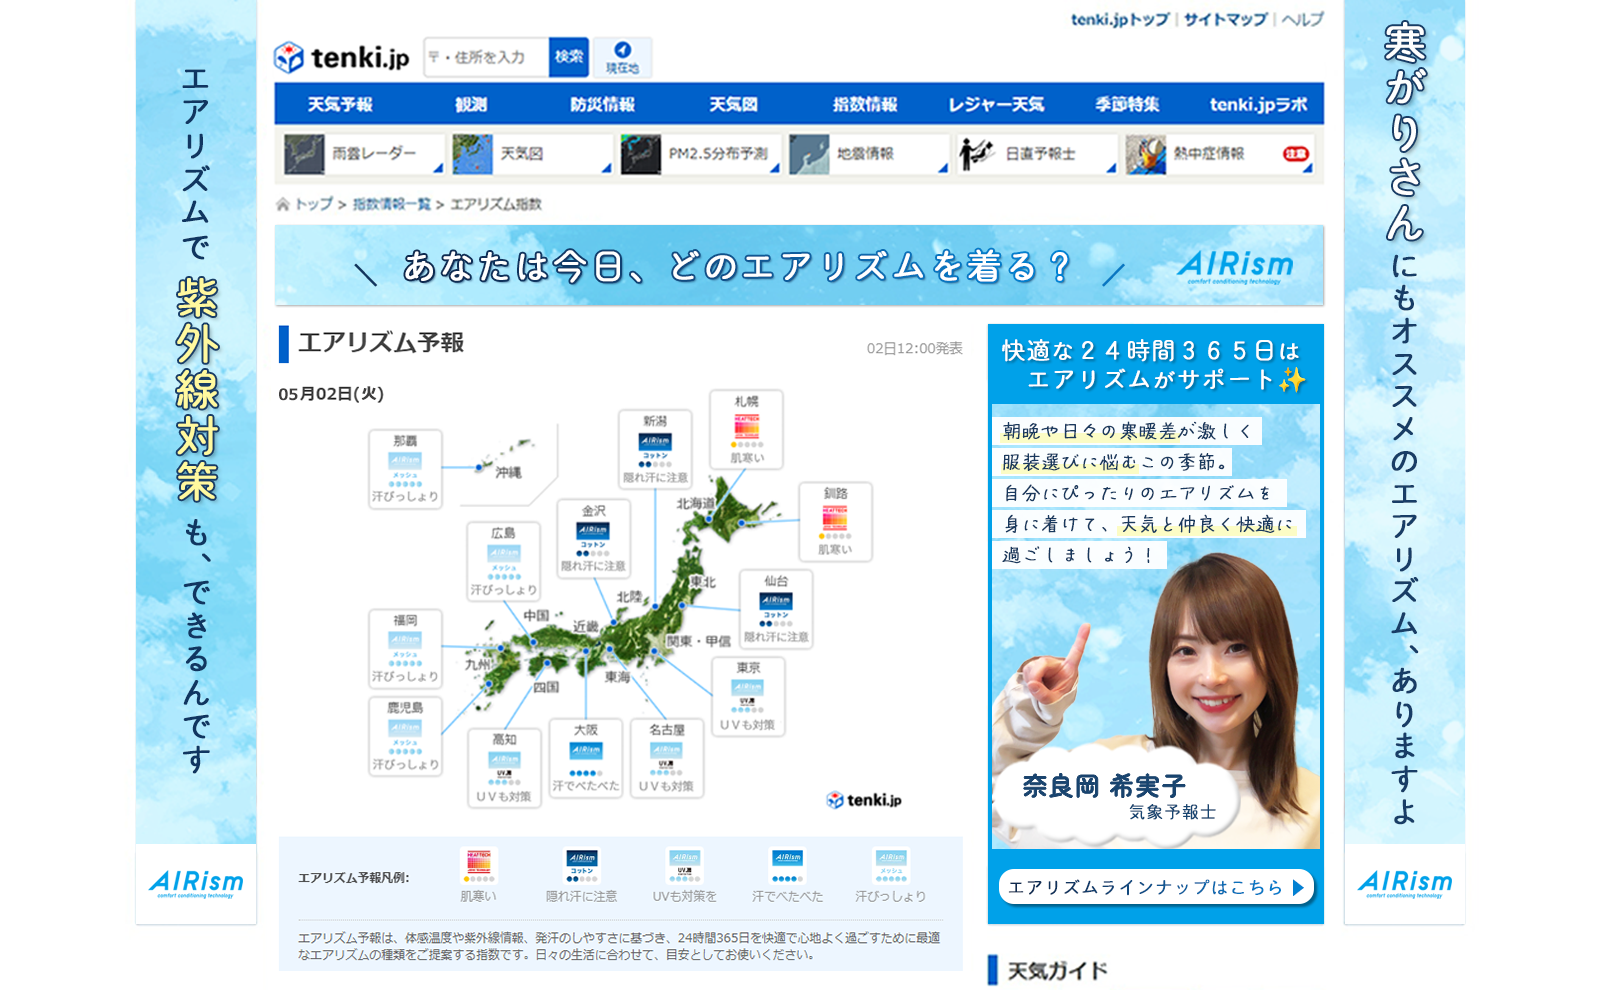Screen dimensions: 1600x990
Task: Click the address search input field
Action: [486, 57]
